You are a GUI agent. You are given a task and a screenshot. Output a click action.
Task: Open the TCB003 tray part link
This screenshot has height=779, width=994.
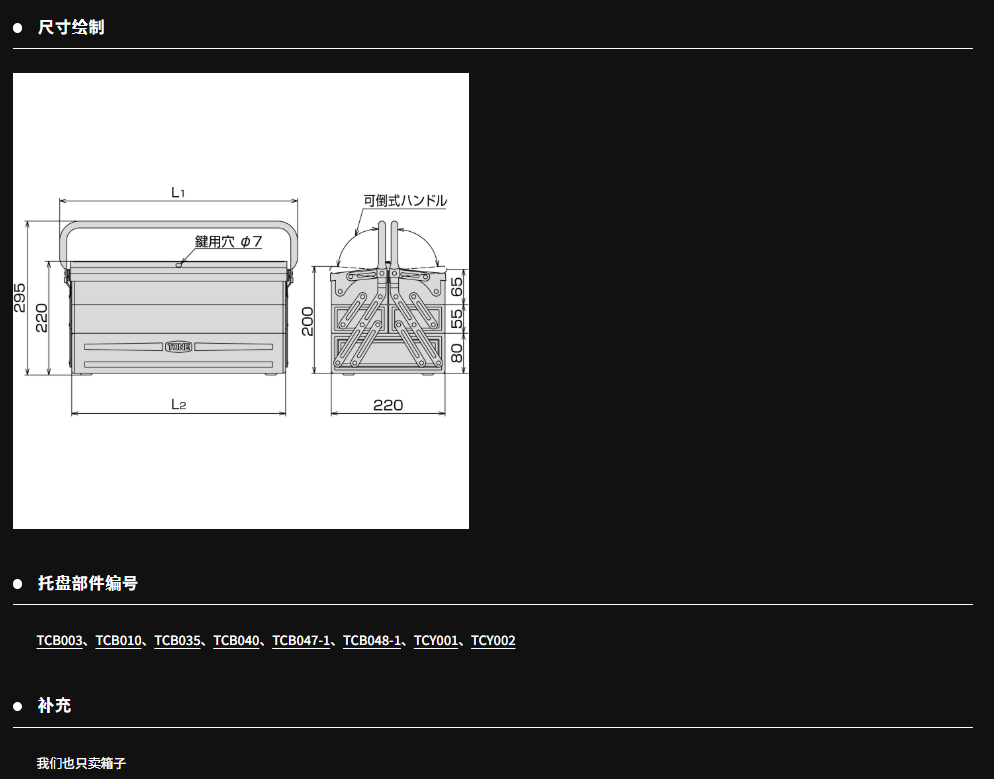[60, 641]
